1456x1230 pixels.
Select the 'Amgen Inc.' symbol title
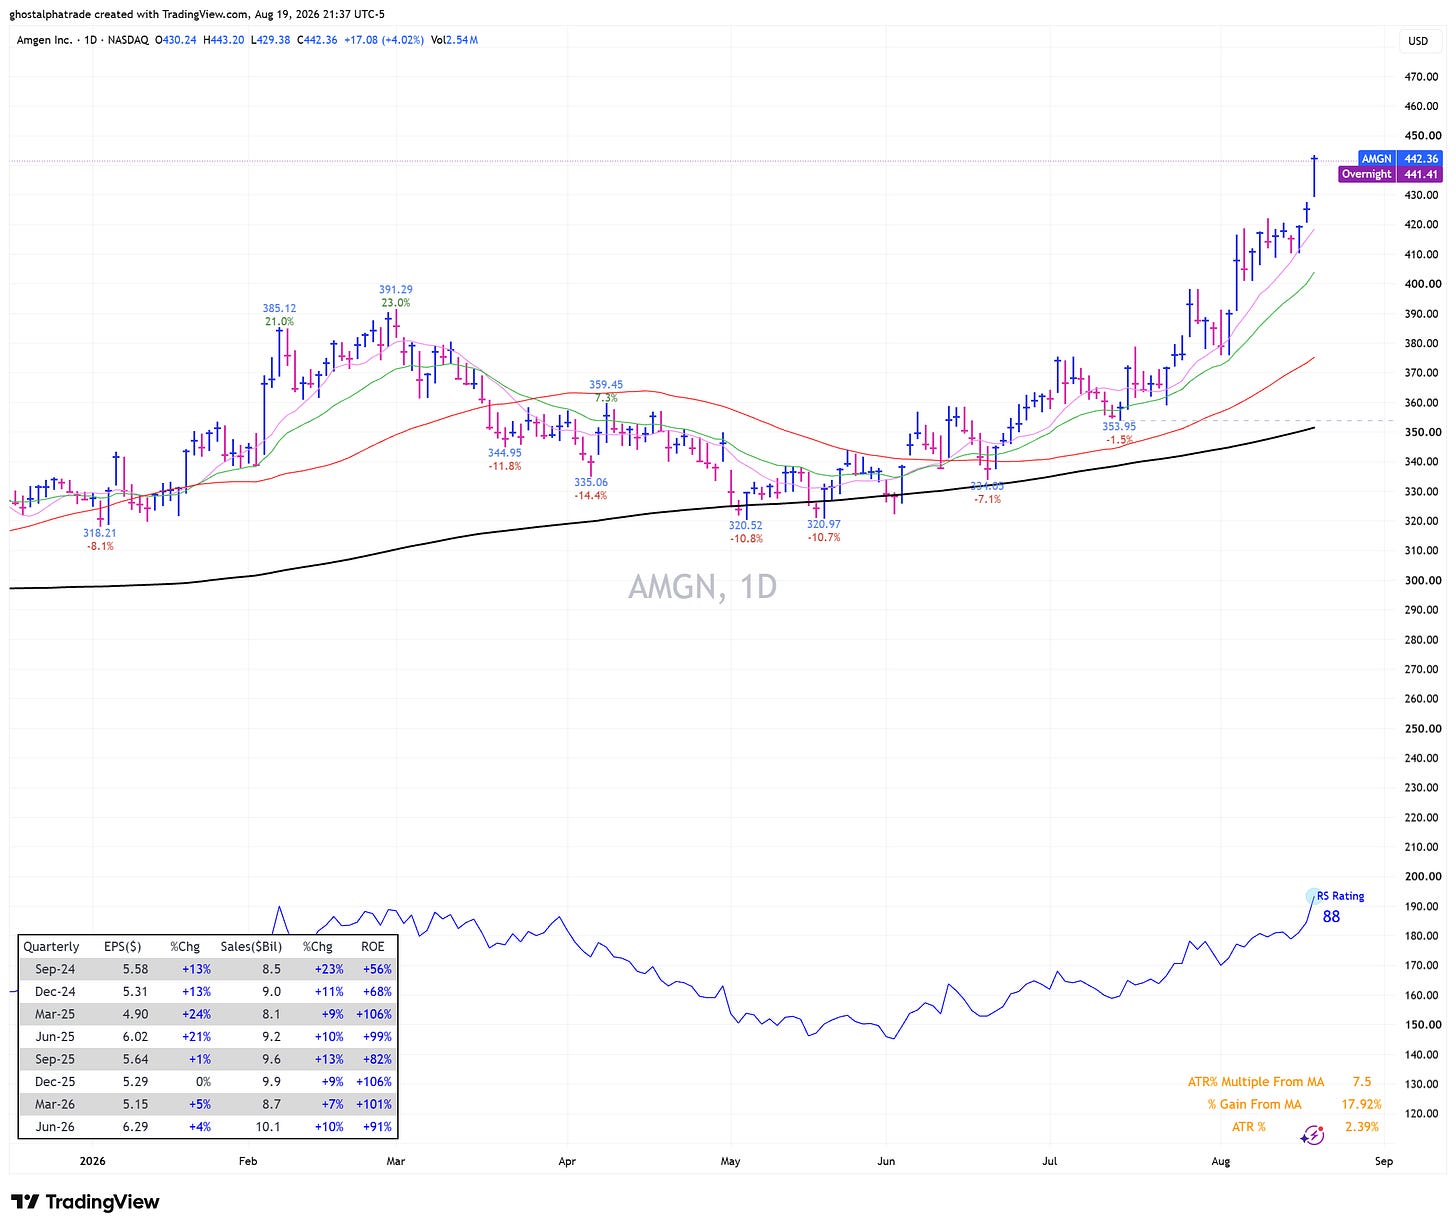coord(45,40)
